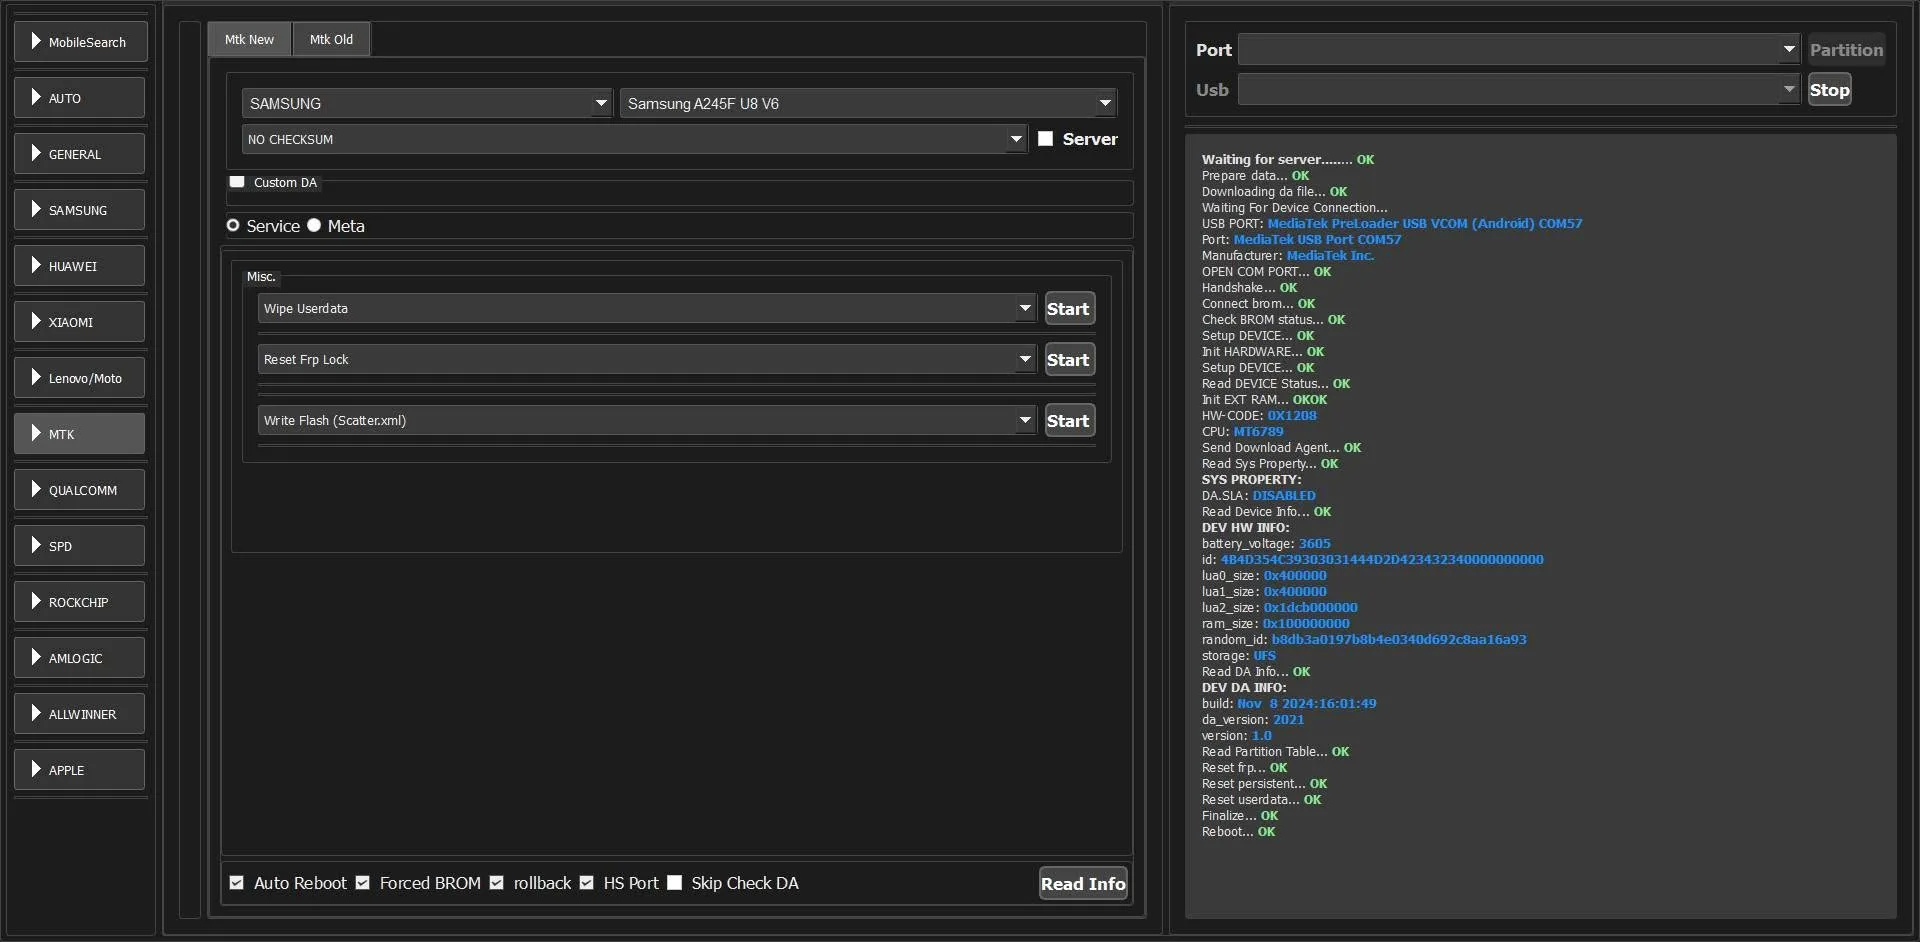Expand the Reset Frp Lock dropdown

click(x=646, y=359)
